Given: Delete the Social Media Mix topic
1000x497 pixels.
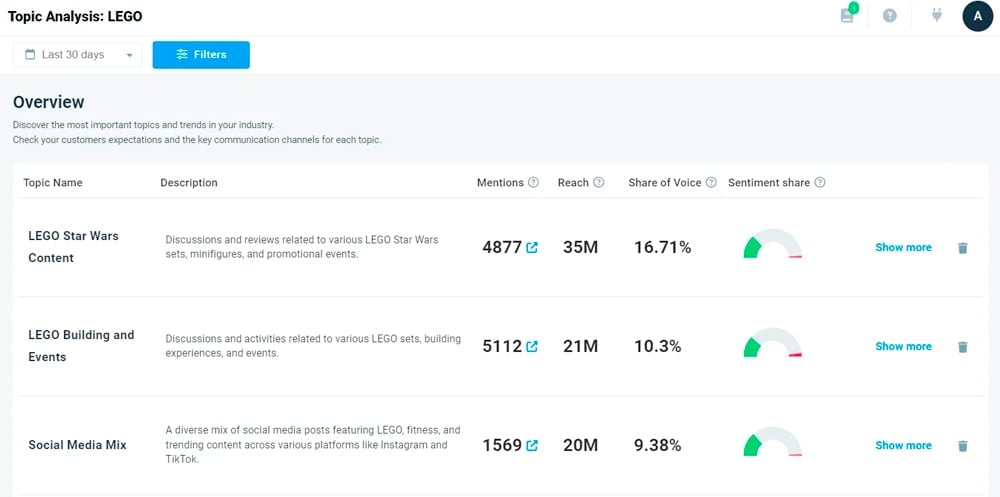Looking at the screenshot, I should [963, 445].
